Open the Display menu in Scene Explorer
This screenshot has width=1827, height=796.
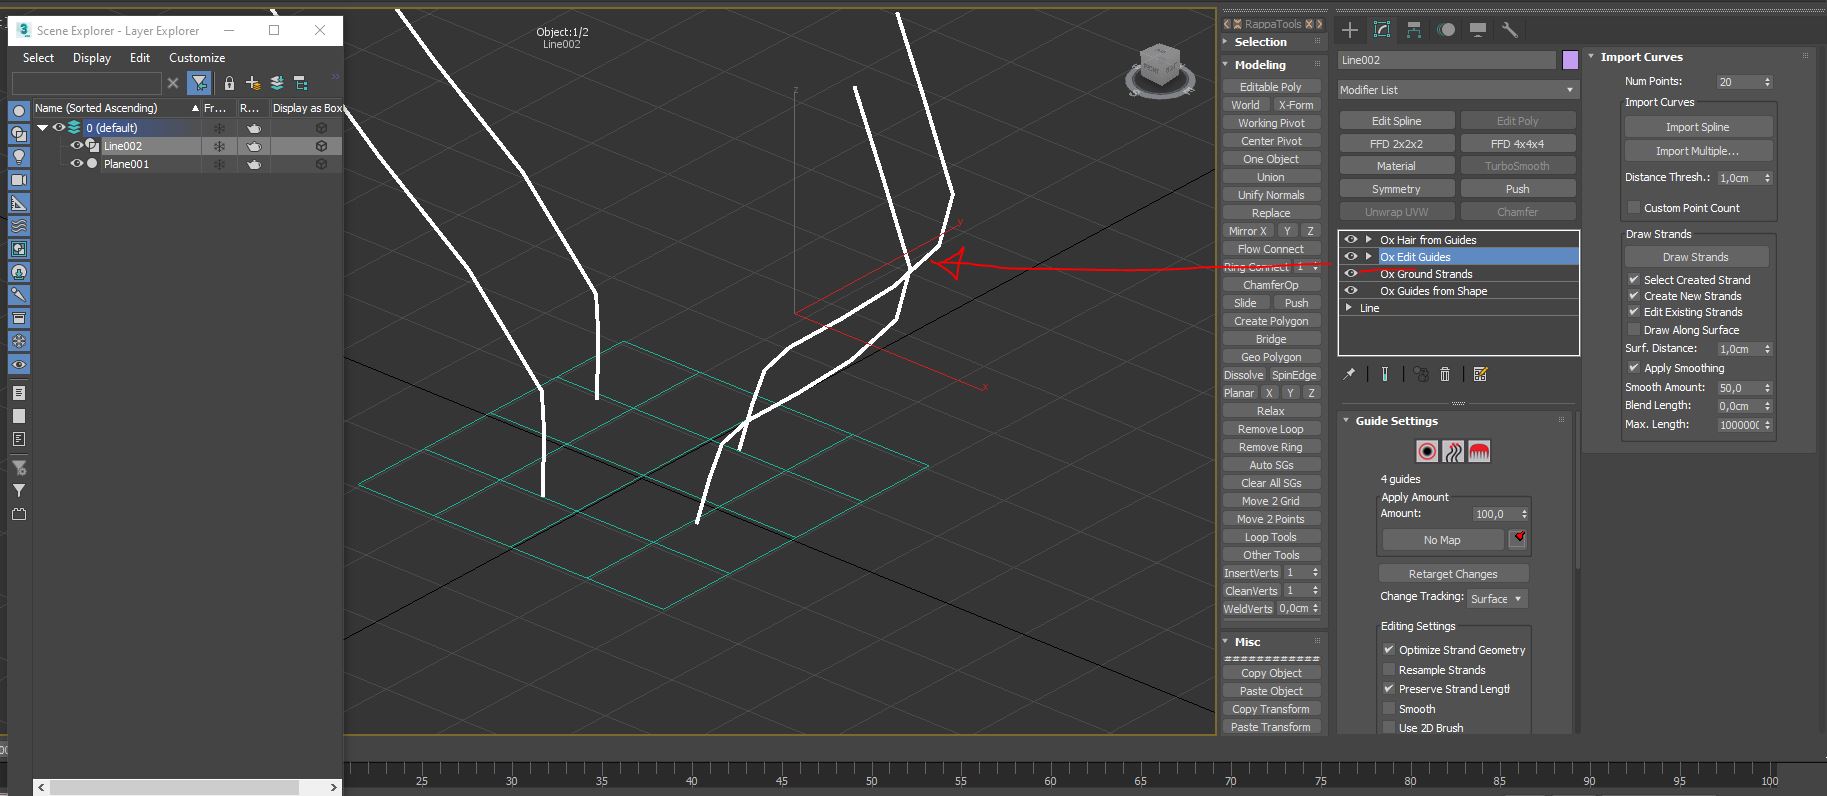tap(92, 58)
